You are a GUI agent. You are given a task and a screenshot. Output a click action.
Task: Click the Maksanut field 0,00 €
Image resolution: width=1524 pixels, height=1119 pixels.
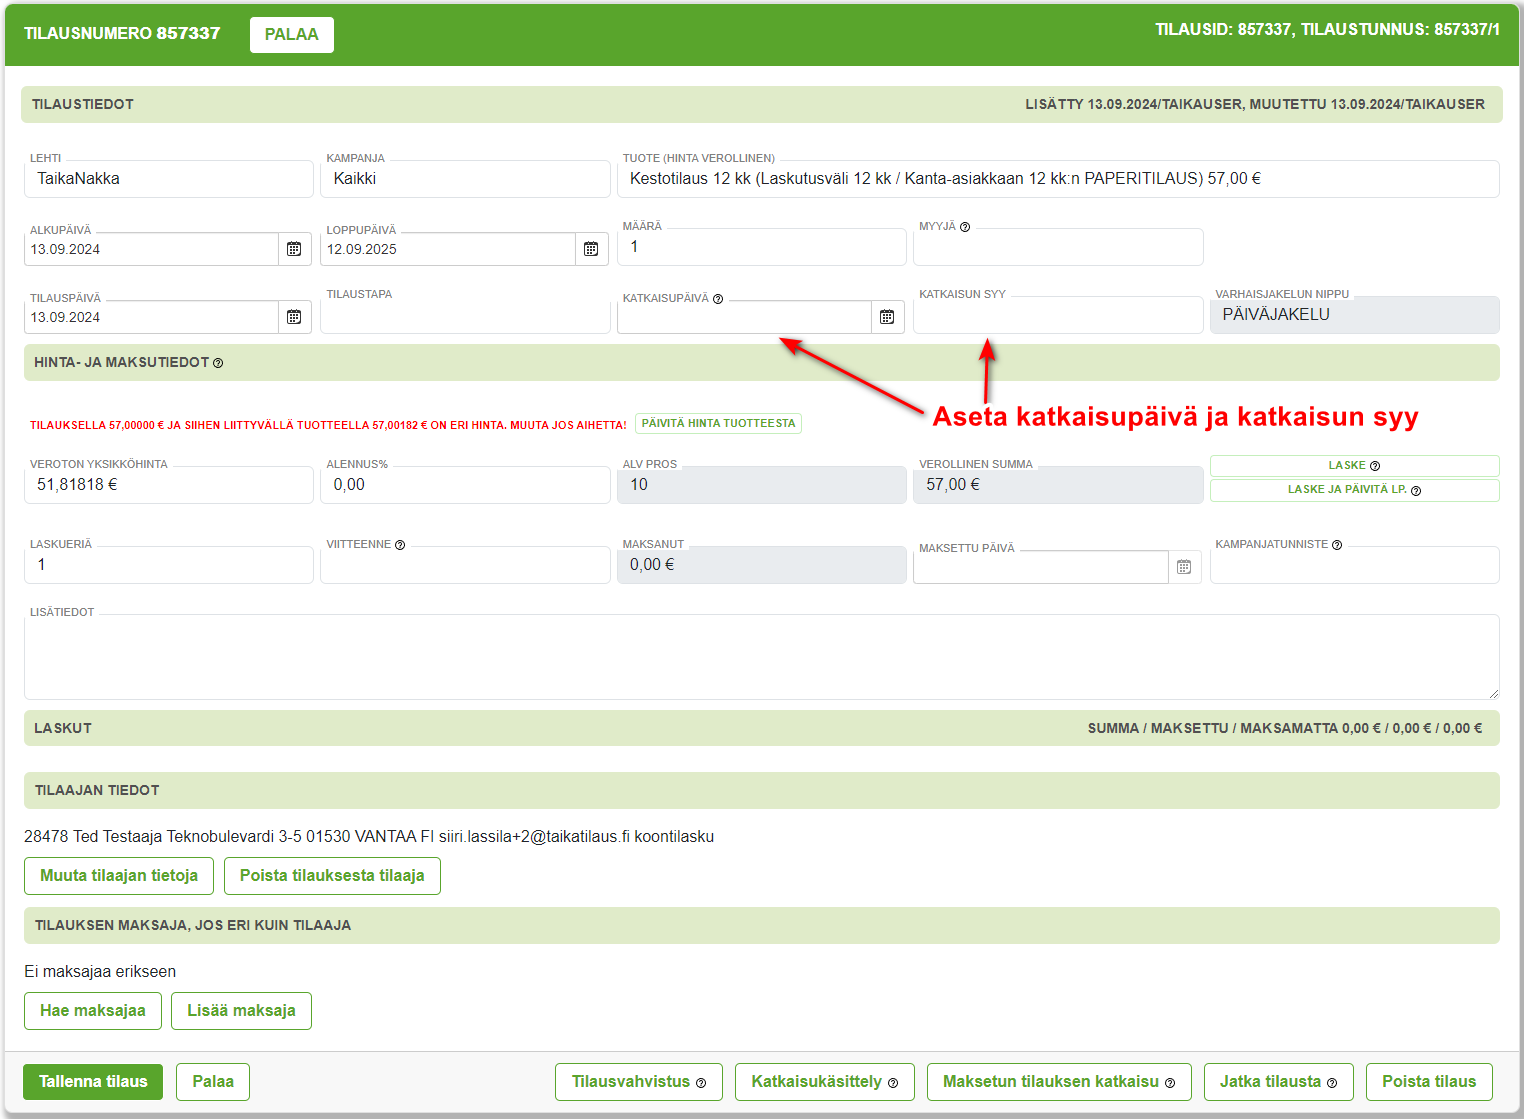(761, 565)
